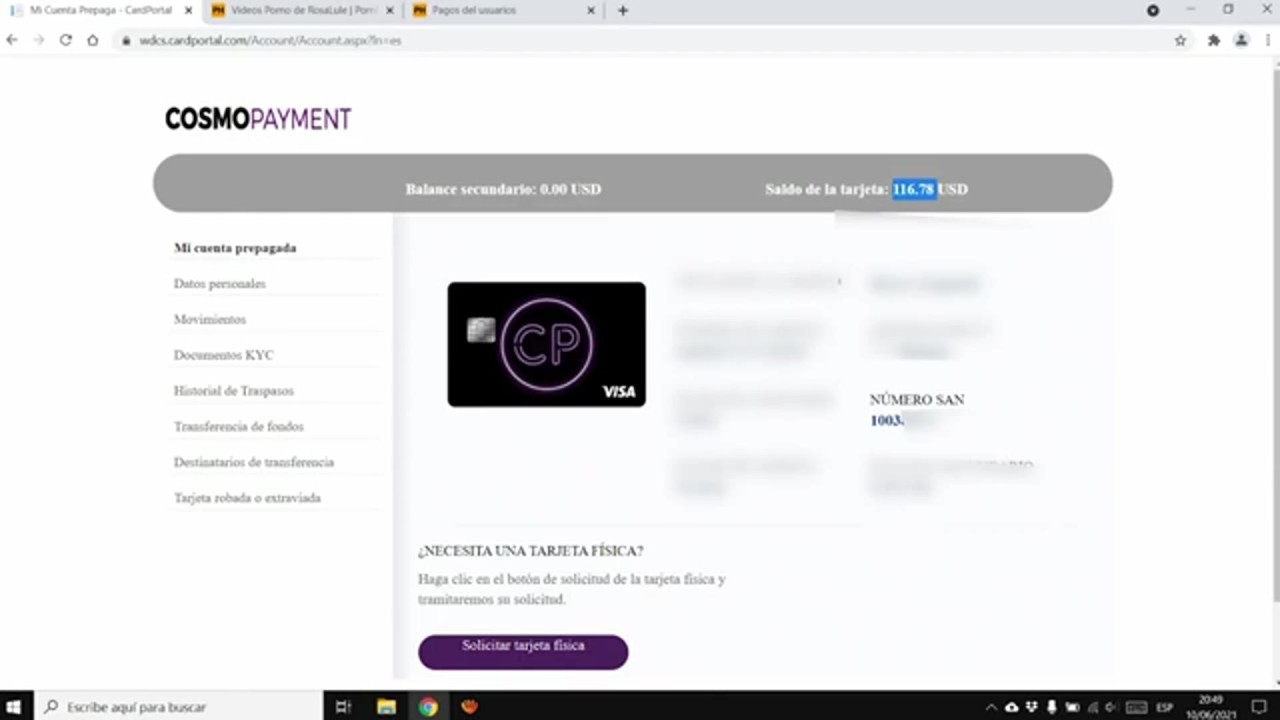Go to Transferencia de fondos
The height and width of the screenshot is (720, 1280).
[x=238, y=427]
